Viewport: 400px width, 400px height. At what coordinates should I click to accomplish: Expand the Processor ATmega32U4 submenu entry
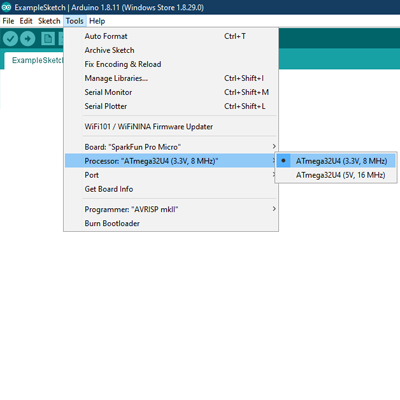(x=171, y=161)
